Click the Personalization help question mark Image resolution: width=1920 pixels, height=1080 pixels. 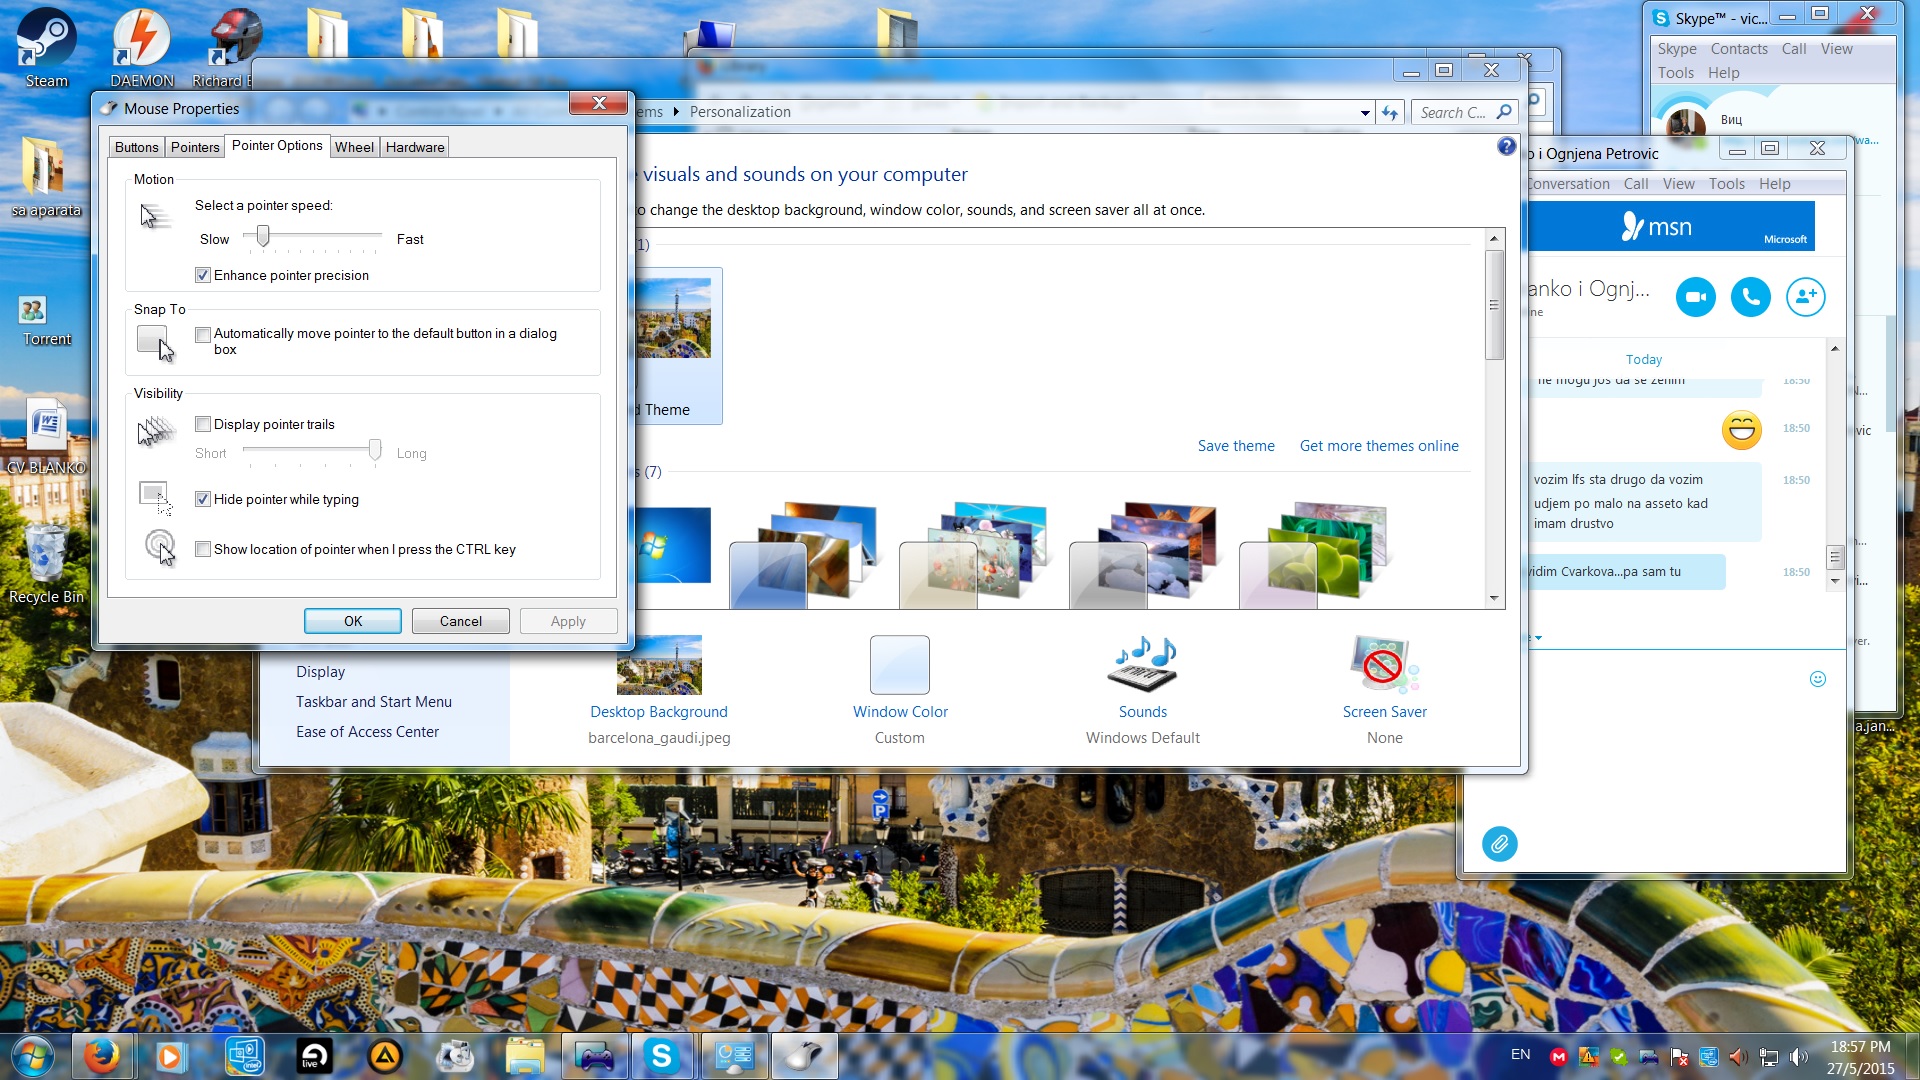pyautogui.click(x=1506, y=147)
